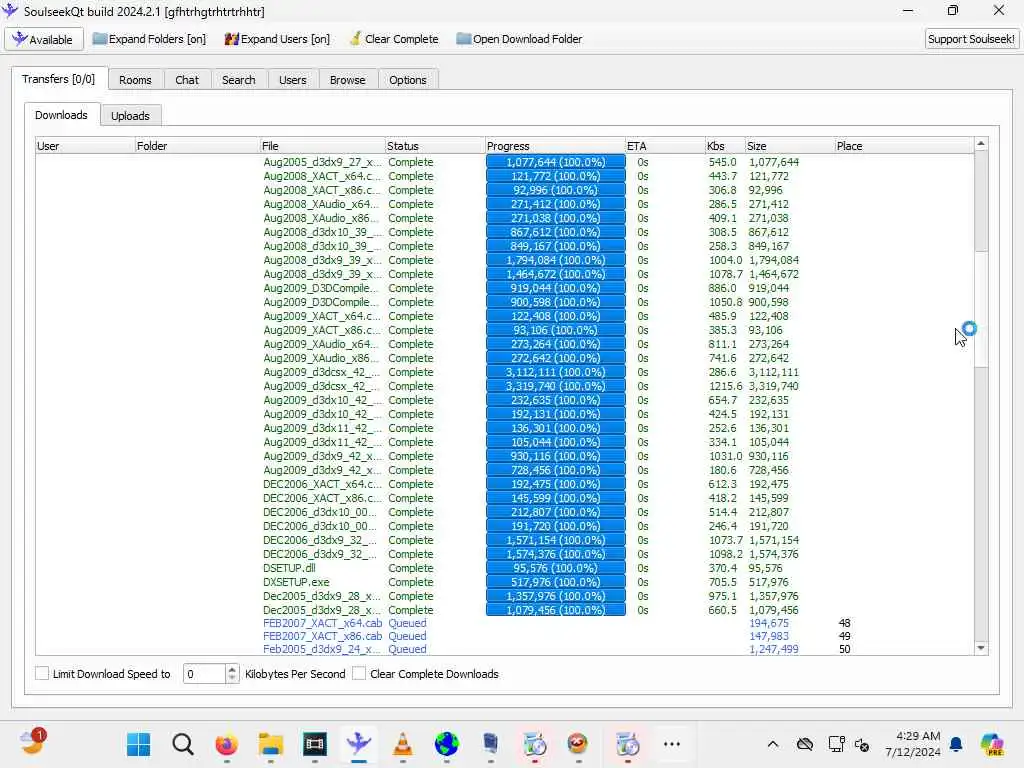Click scrollbar up arrow in downloads list

tap(981, 144)
